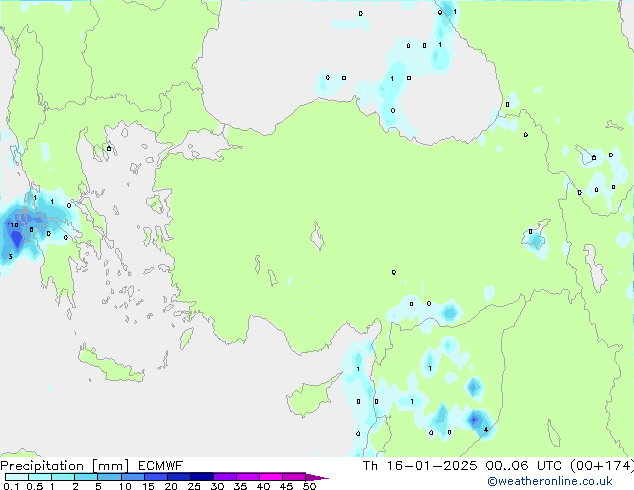634x490 pixels.
Task: Select the 30–35 mm purple legend swatch
Action: point(224,477)
